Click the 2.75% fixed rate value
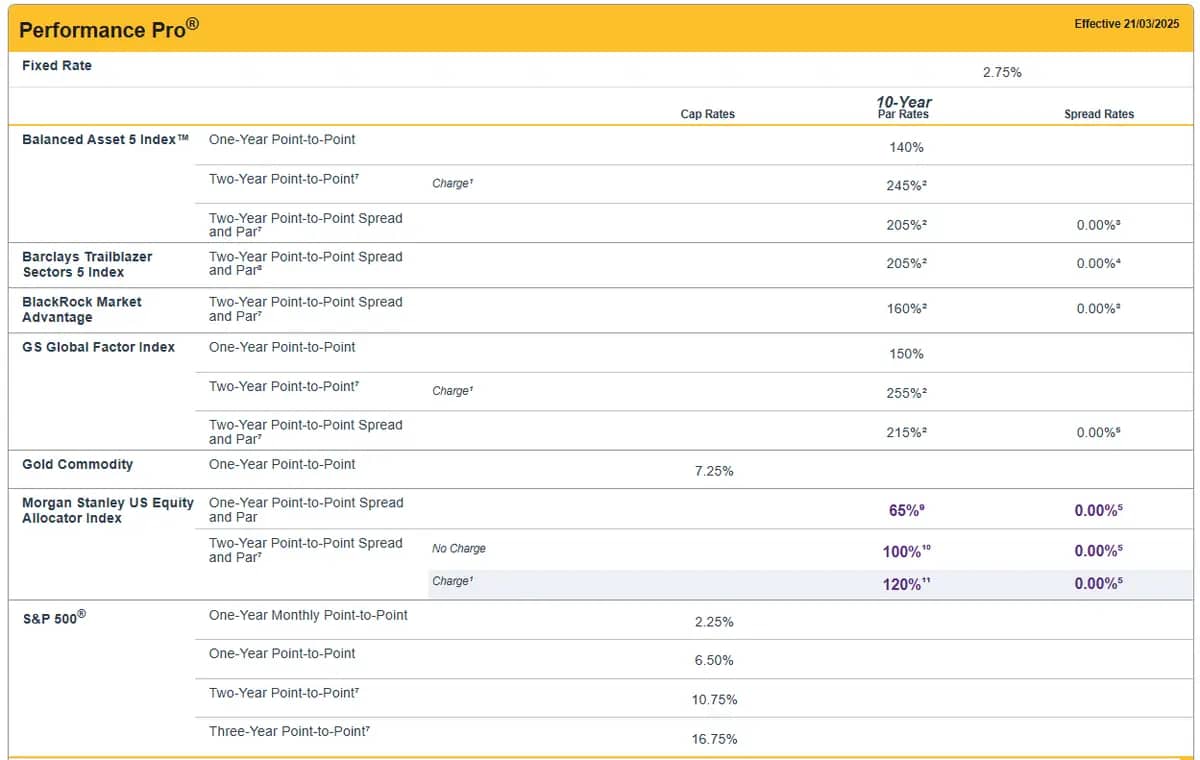The image size is (1200, 760). (x=1002, y=73)
